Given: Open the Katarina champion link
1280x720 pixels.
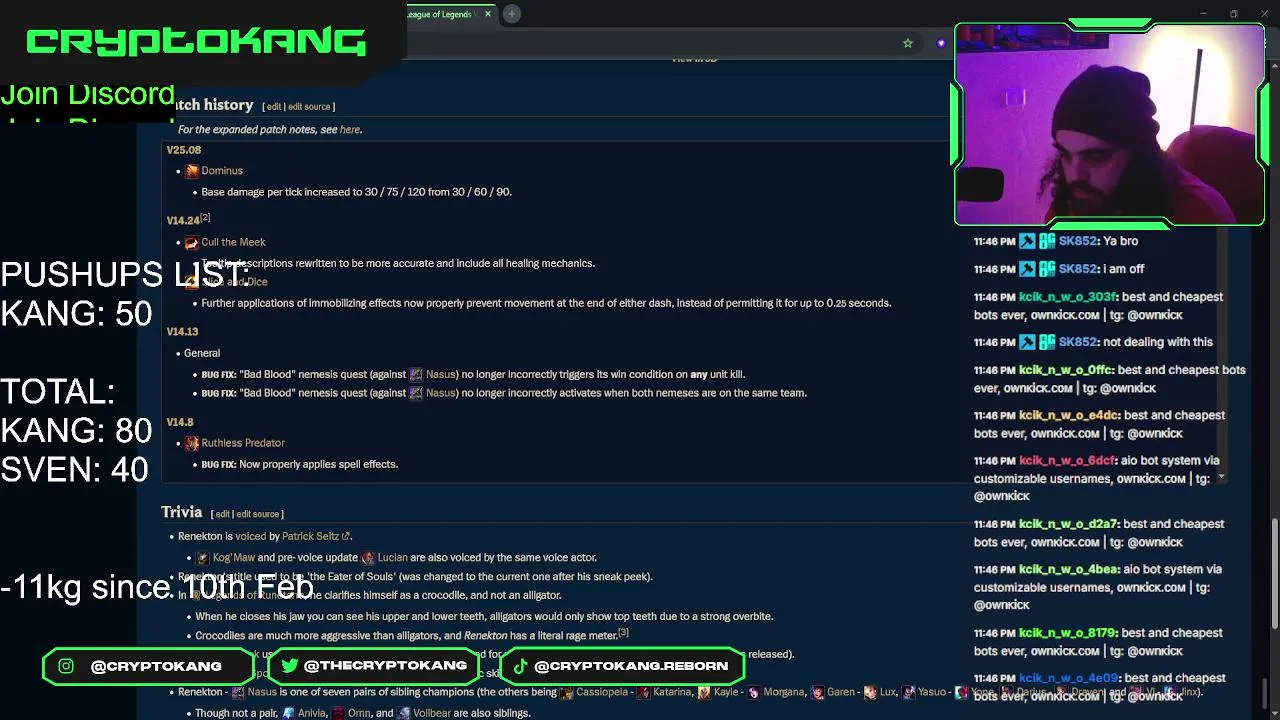Looking at the screenshot, I should (673, 692).
